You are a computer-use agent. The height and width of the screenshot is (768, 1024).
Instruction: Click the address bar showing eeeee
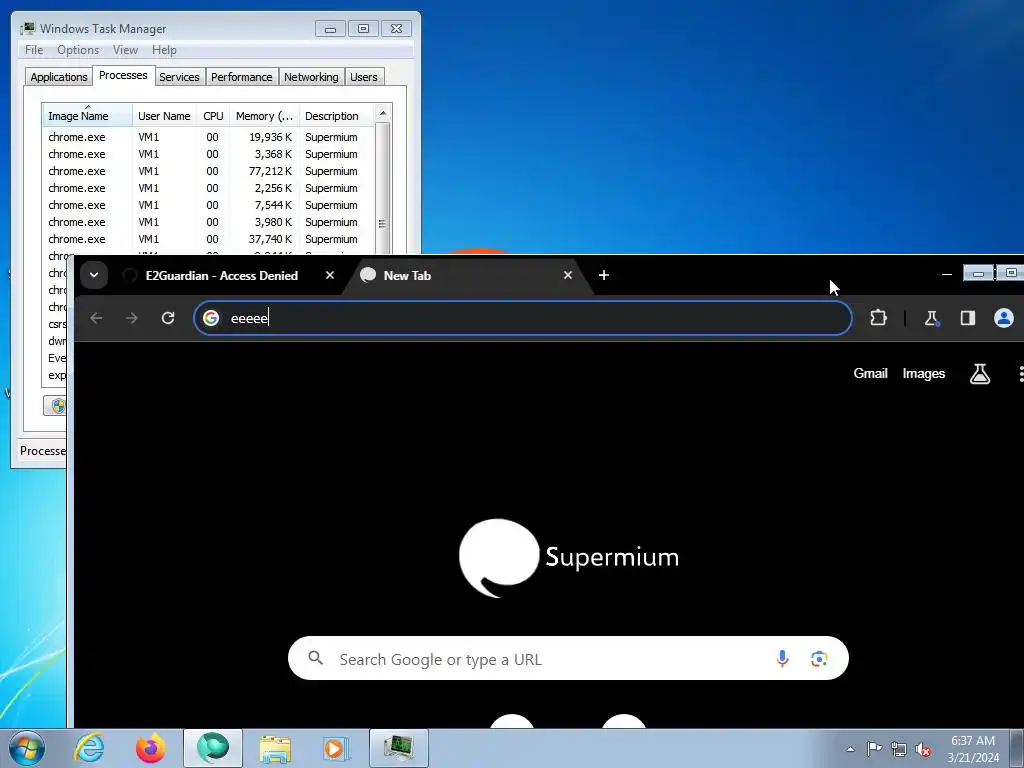(522, 318)
